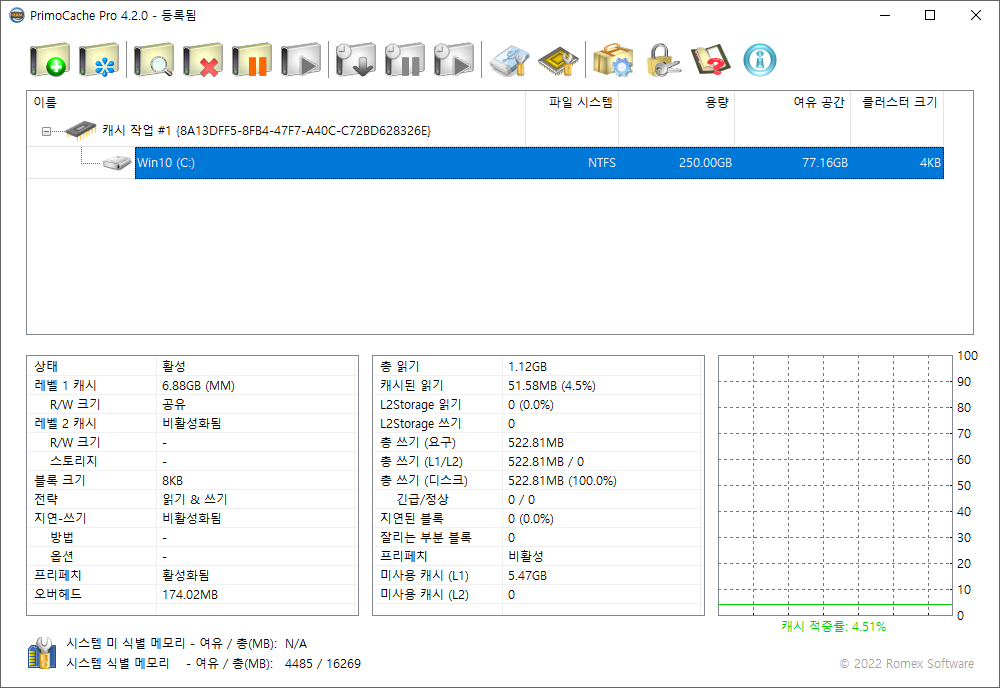Click the green cache hit rate graph line
Image resolution: width=1000 pixels, height=688 pixels.
835,604
